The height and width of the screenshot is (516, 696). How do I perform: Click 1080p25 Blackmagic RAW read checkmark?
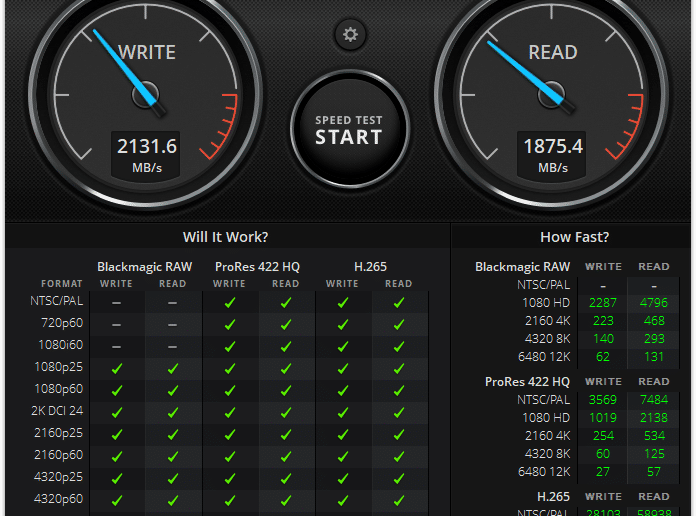[173, 368]
